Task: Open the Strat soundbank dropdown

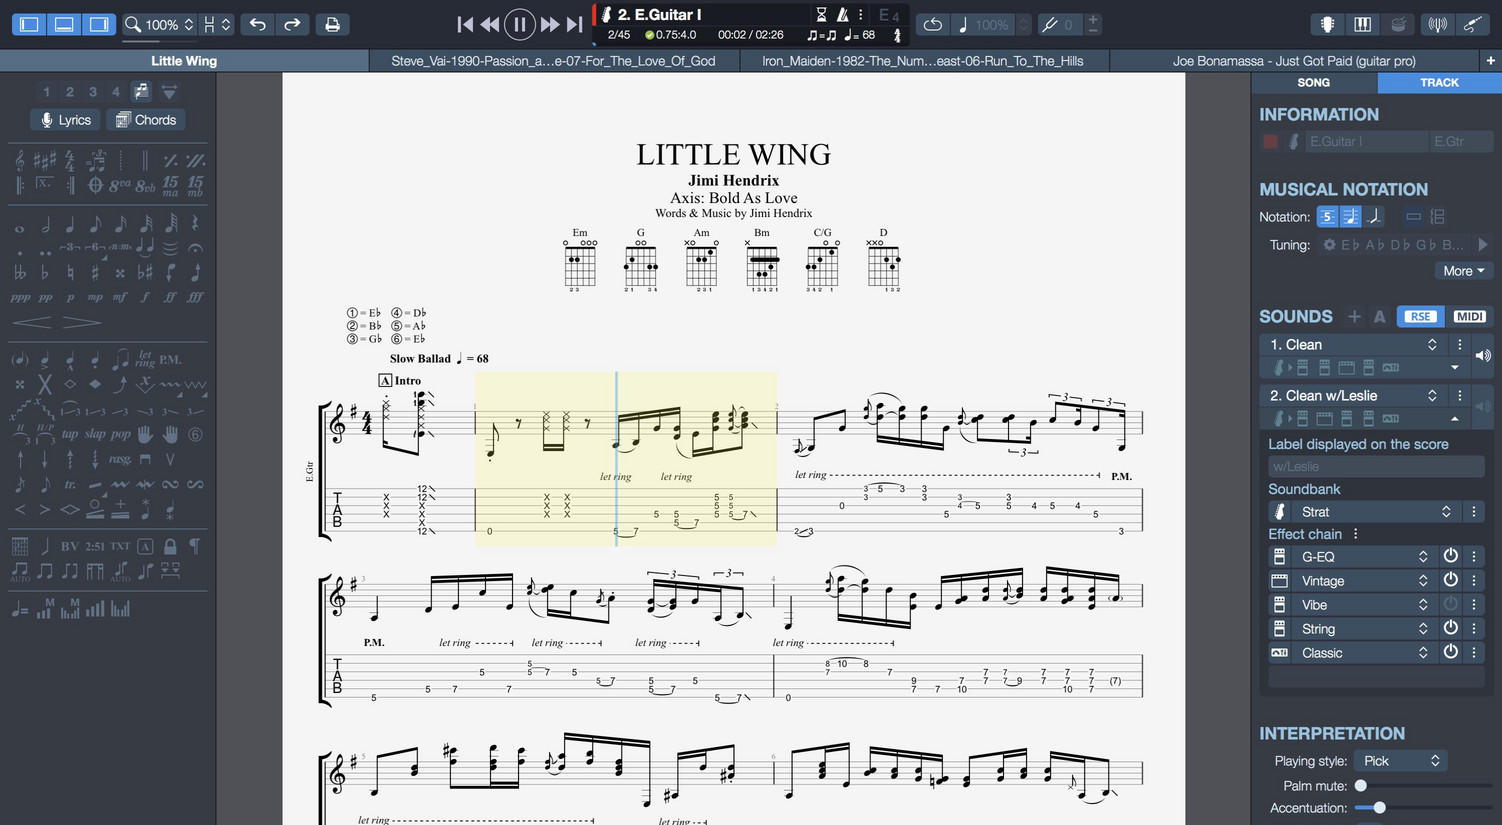Action: click(1446, 511)
